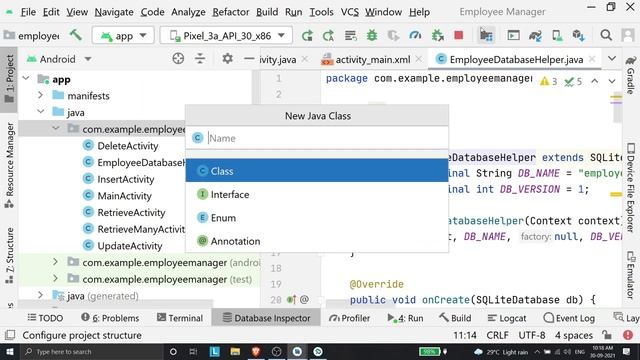
Task: Collapse the app module node
Action: click(26, 78)
